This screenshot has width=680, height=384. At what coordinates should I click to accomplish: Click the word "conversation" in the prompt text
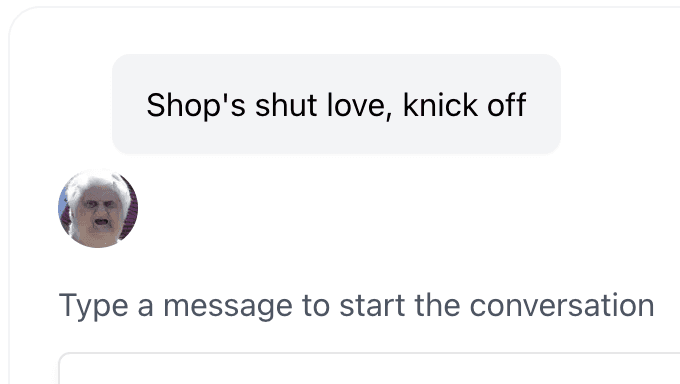(x=562, y=305)
